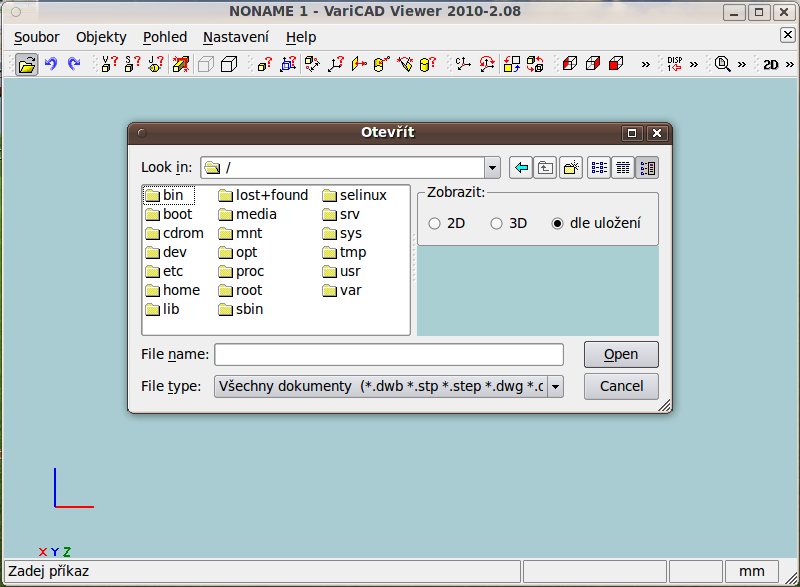Go back using the cyan arrow in the Otevřít dialog
800x587 pixels.
click(x=521, y=168)
